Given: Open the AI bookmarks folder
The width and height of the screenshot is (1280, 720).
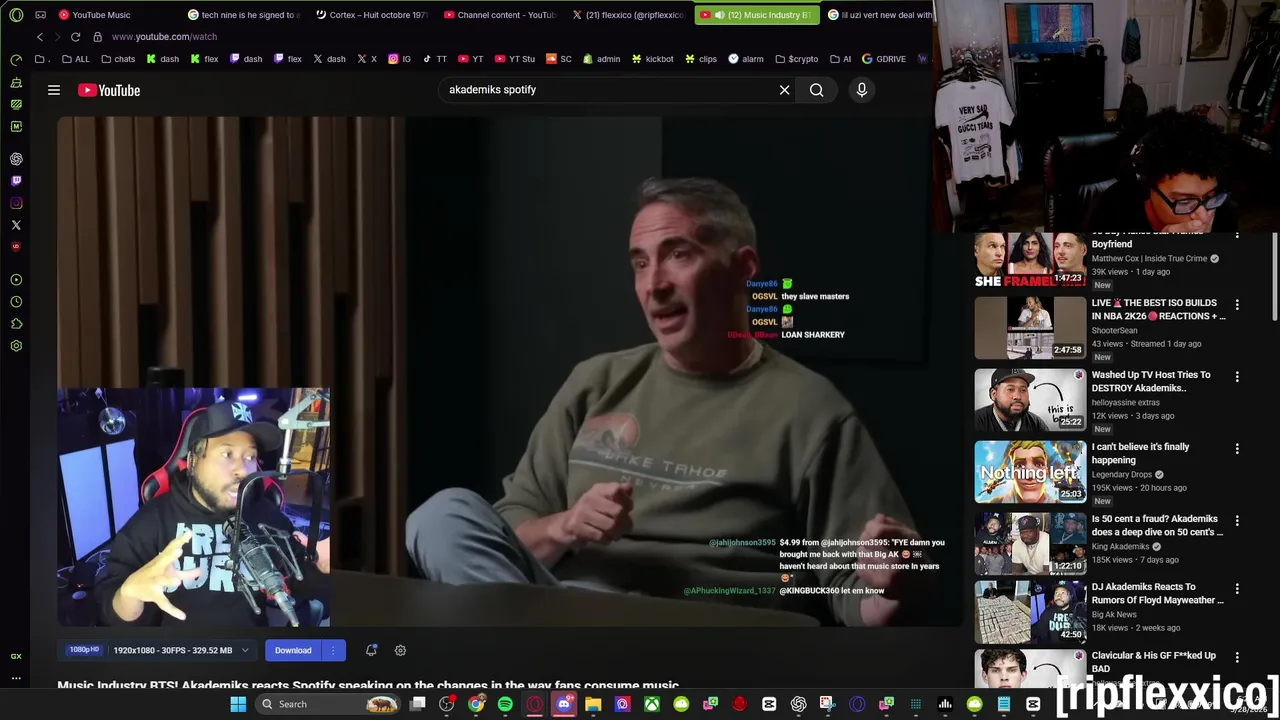Looking at the screenshot, I should pyautogui.click(x=840, y=59).
